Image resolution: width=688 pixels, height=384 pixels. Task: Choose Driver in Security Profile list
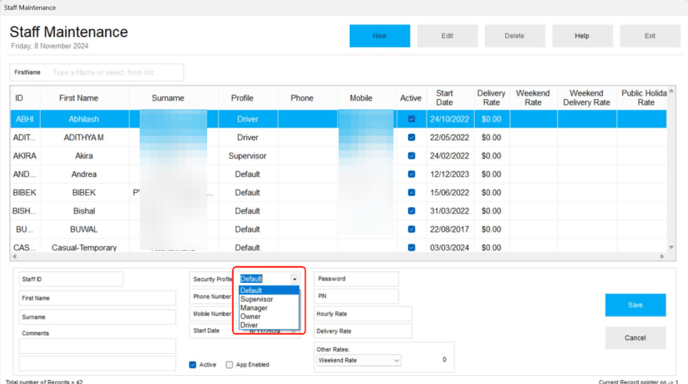click(269, 325)
